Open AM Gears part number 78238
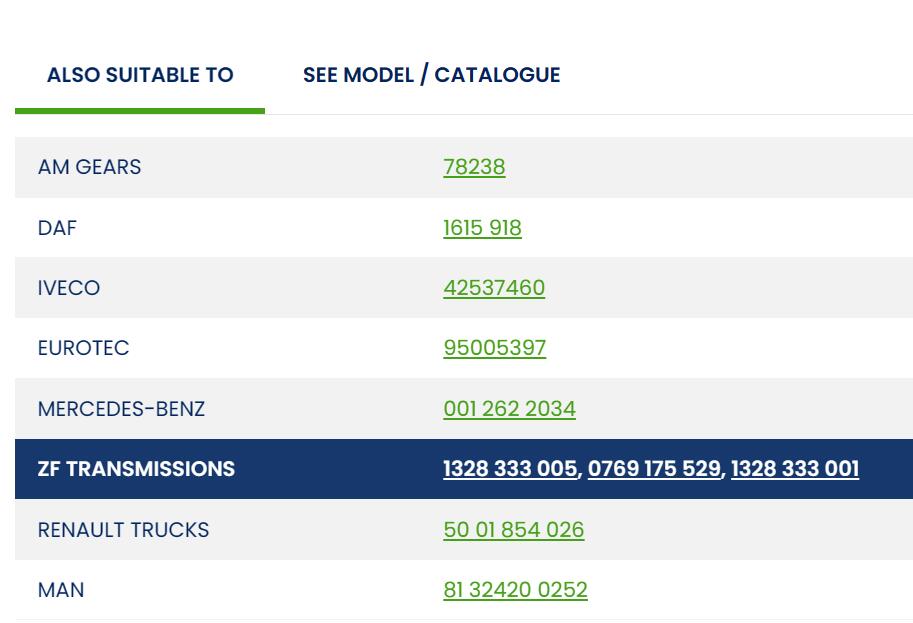The width and height of the screenshot is (913, 623). click(x=474, y=167)
